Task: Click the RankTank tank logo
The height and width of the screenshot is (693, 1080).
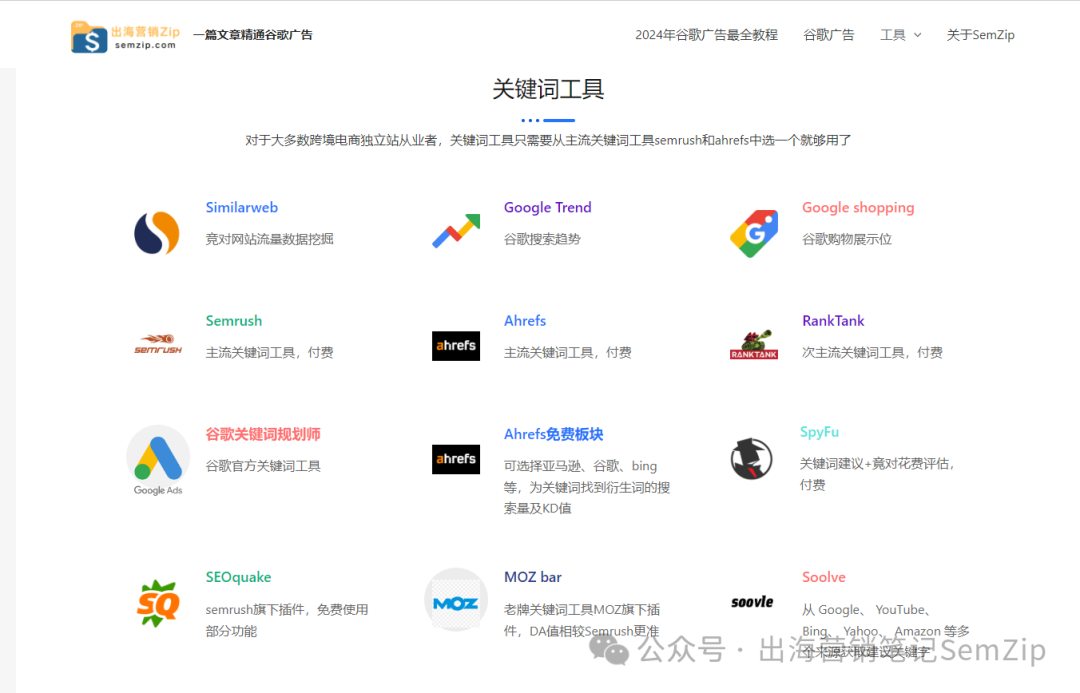Action: 754,345
